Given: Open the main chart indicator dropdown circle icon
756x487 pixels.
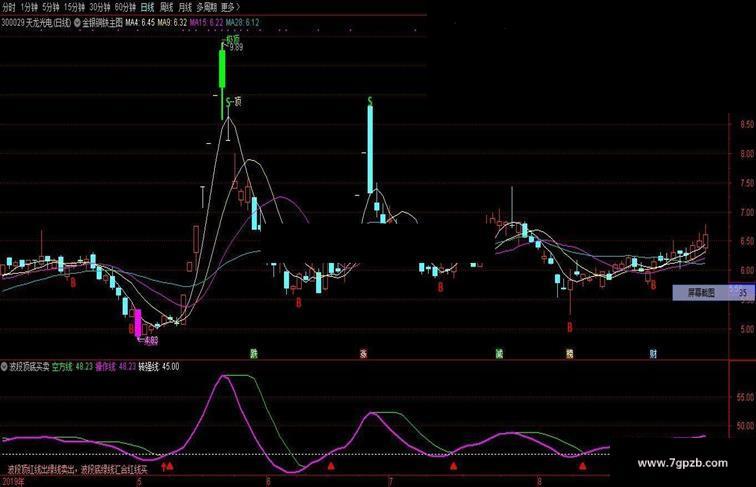Looking at the screenshot, I should [x=77, y=22].
